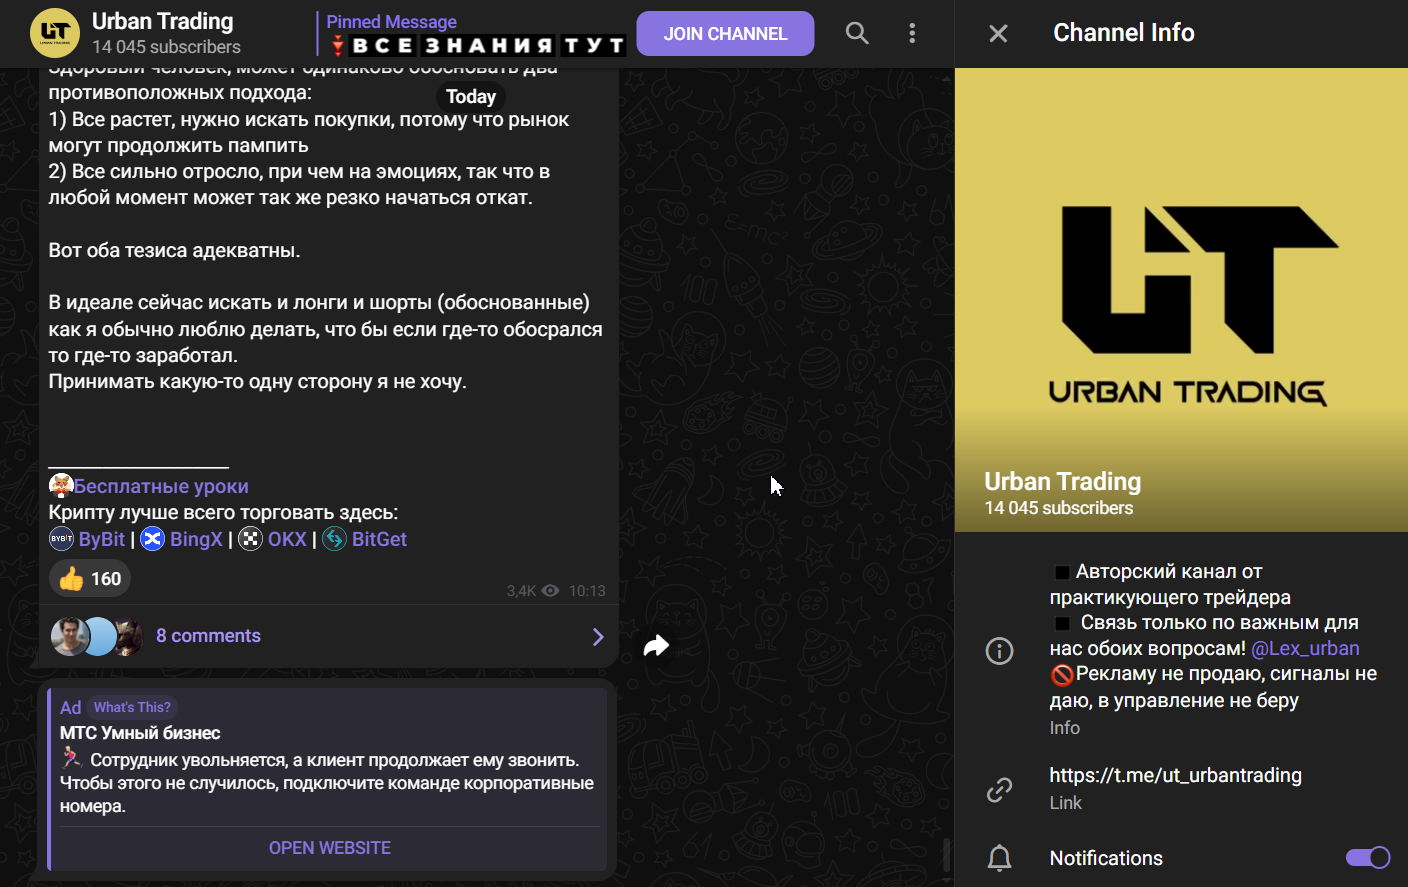
Task: Click the Urban Trading name over the photo
Action: 1063,482
